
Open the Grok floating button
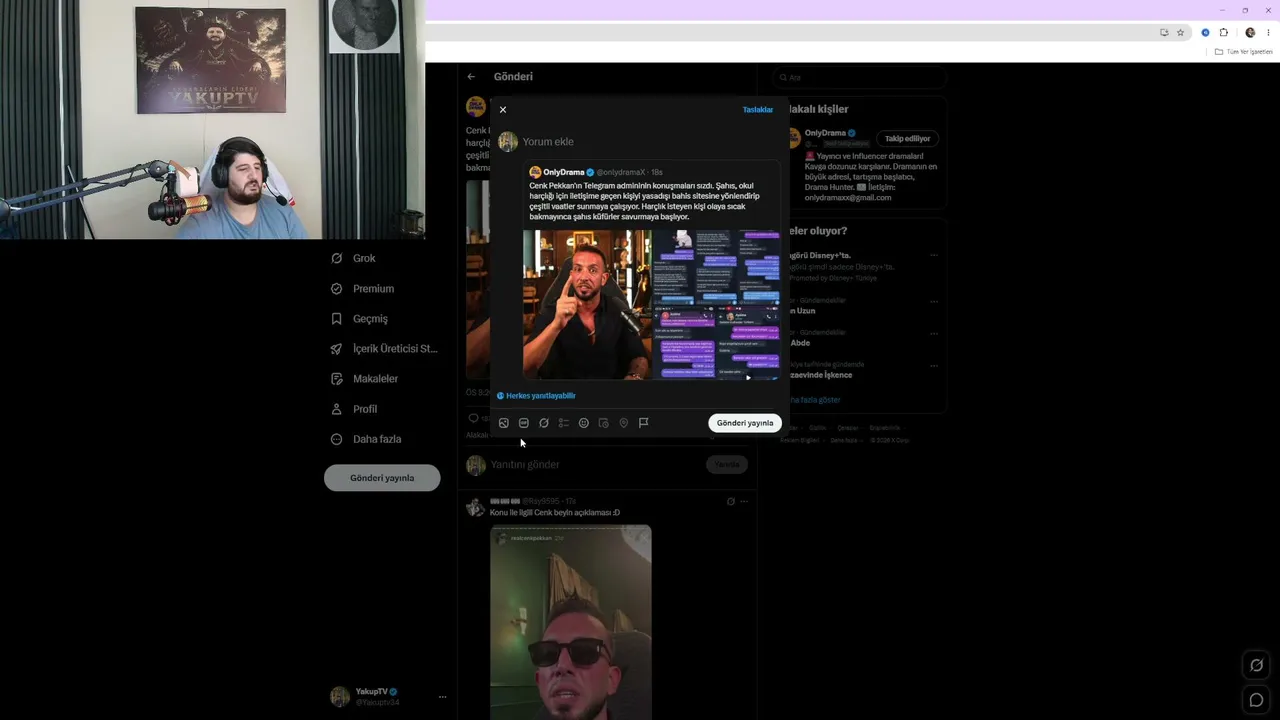point(1257,665)
